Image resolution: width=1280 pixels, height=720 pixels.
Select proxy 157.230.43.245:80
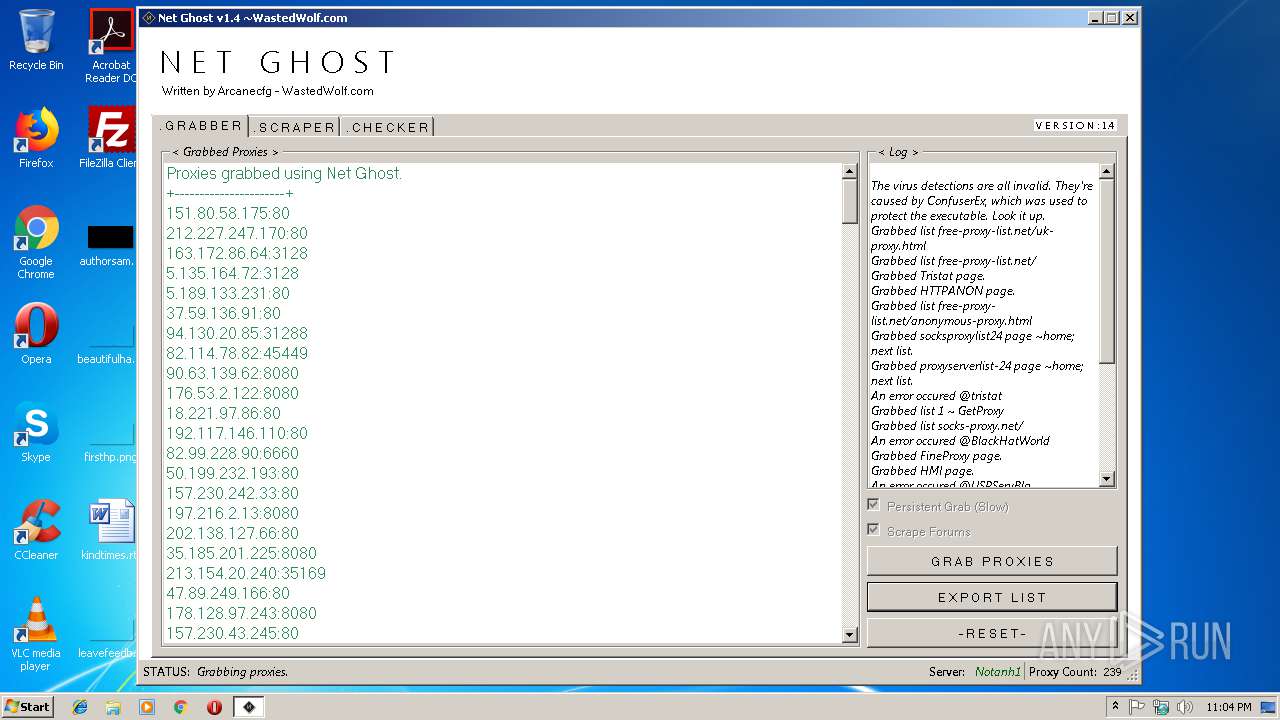pos(232,633)
